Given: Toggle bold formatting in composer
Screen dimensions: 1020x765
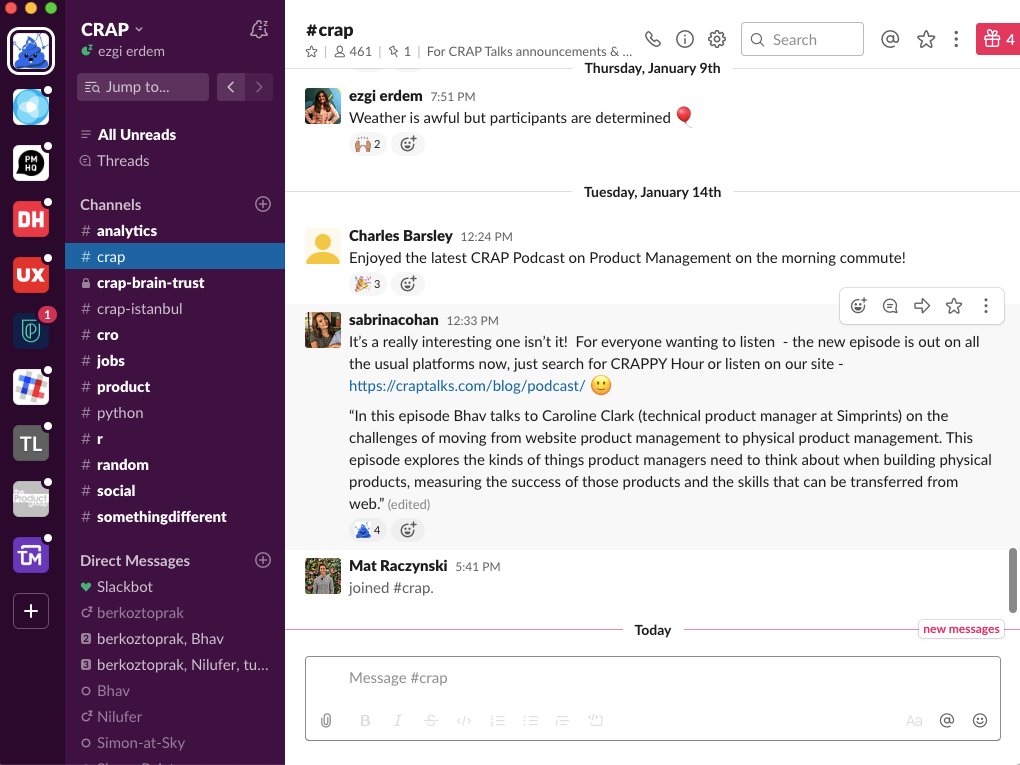Looking at the screenshot, I should tap(365, 720).
